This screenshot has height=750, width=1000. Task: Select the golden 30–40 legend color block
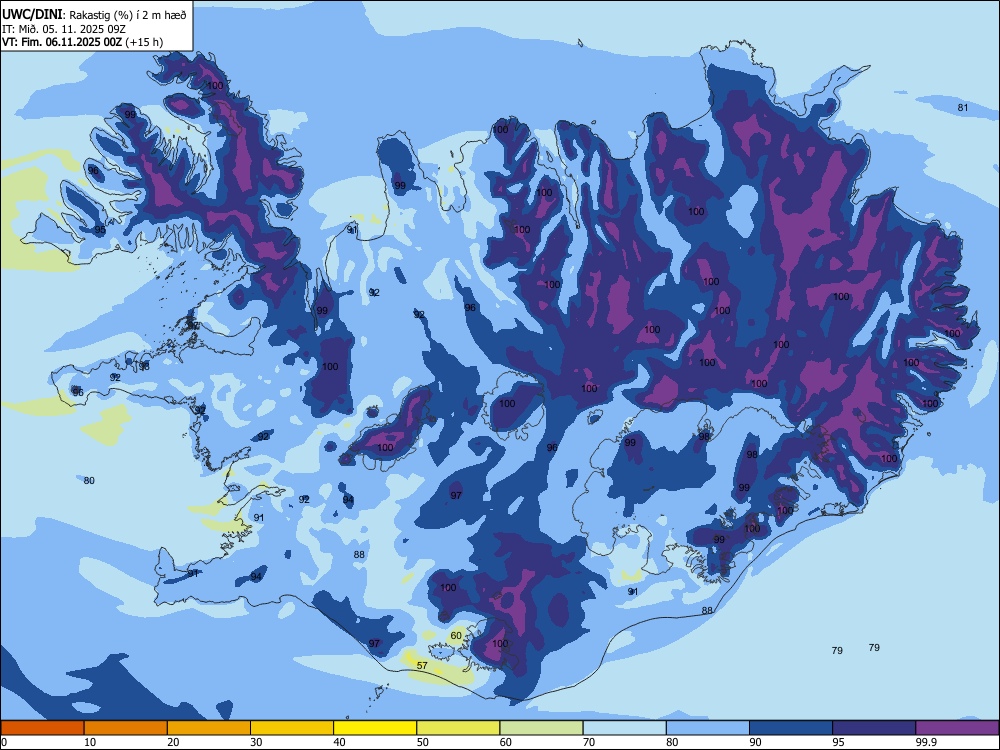pyautogui.click(x=292, y=728)
